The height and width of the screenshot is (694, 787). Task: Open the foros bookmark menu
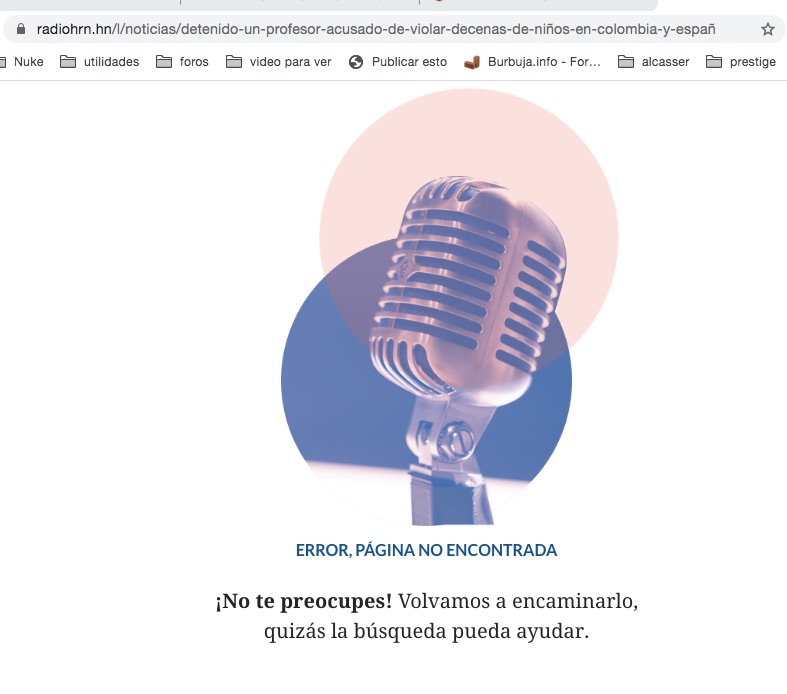(194, 62)
